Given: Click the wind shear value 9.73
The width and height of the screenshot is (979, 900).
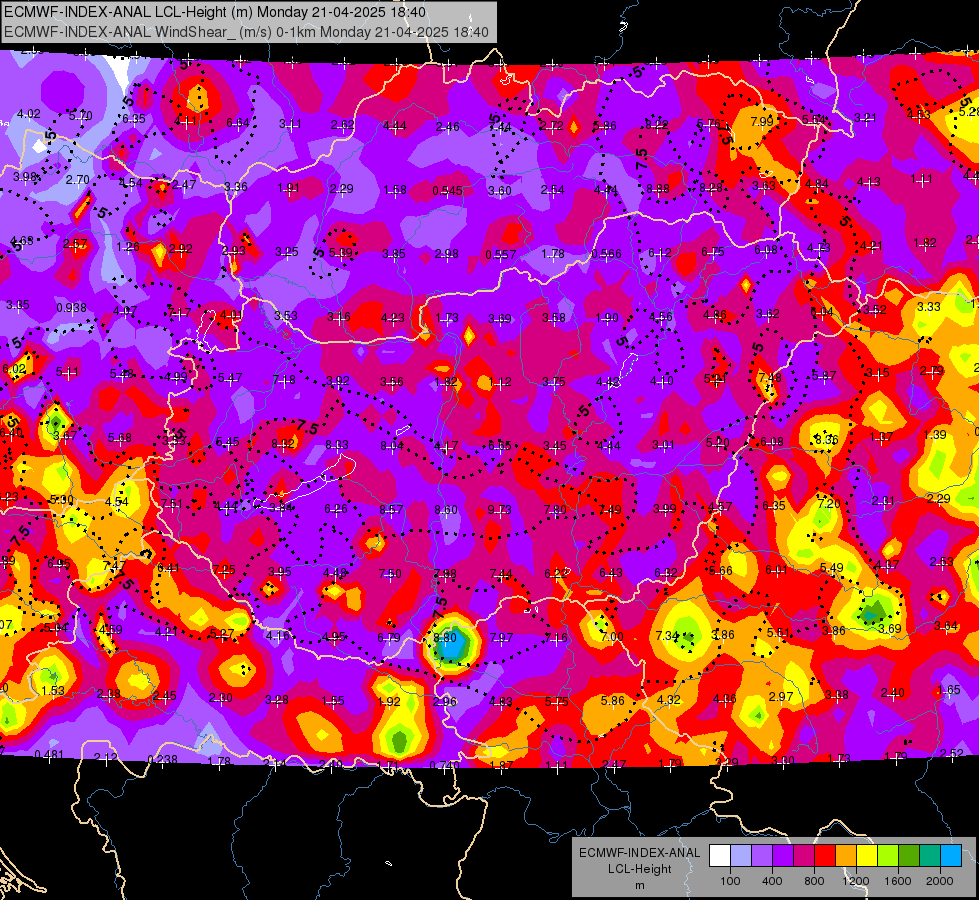Looking at the screenshot, I should tap(499, 510).
